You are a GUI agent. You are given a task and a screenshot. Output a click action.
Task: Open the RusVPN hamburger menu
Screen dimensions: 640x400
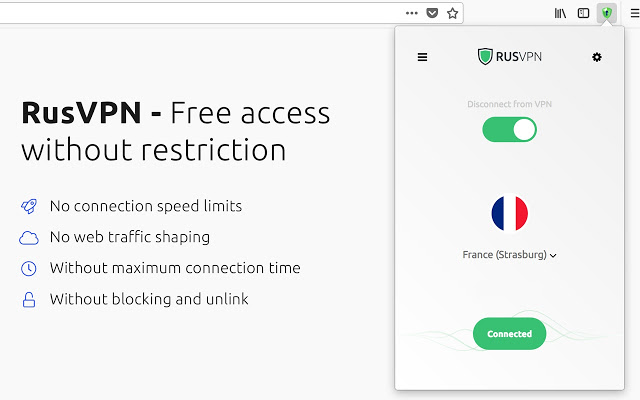click(x=422, y=57)
